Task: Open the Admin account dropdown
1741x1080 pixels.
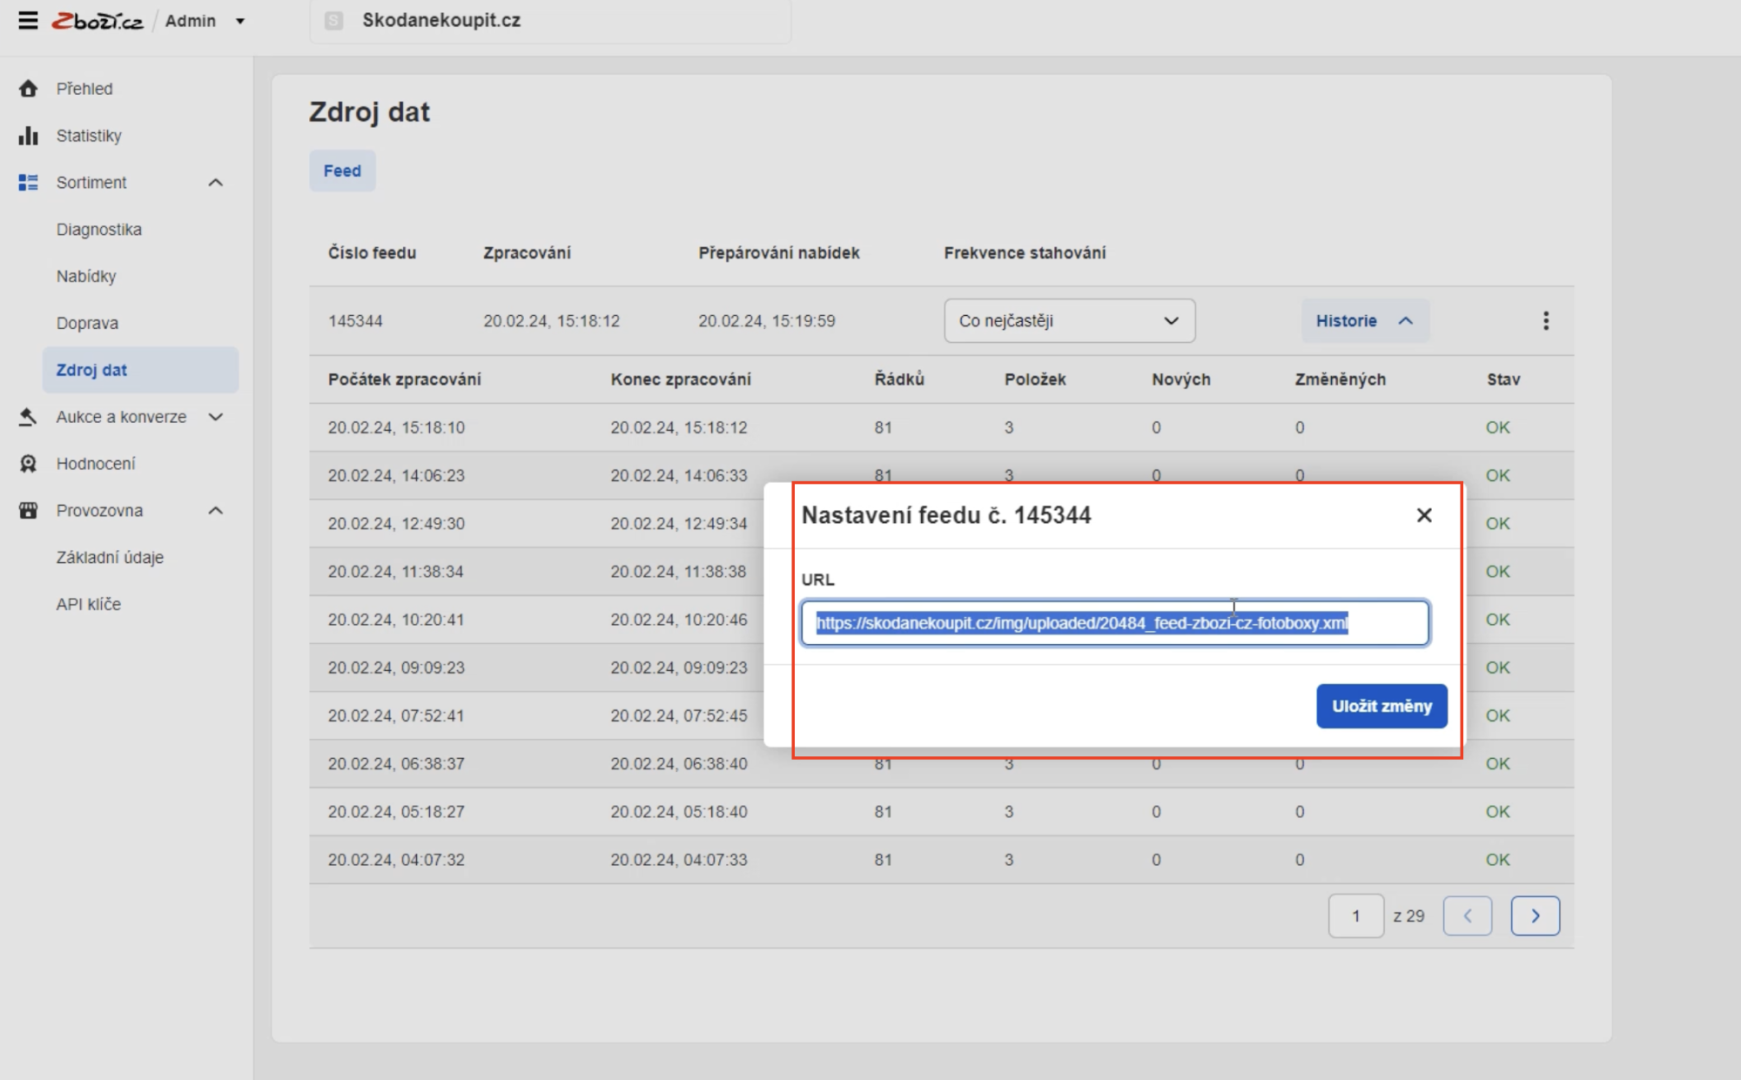Action: tap(205, 21)
